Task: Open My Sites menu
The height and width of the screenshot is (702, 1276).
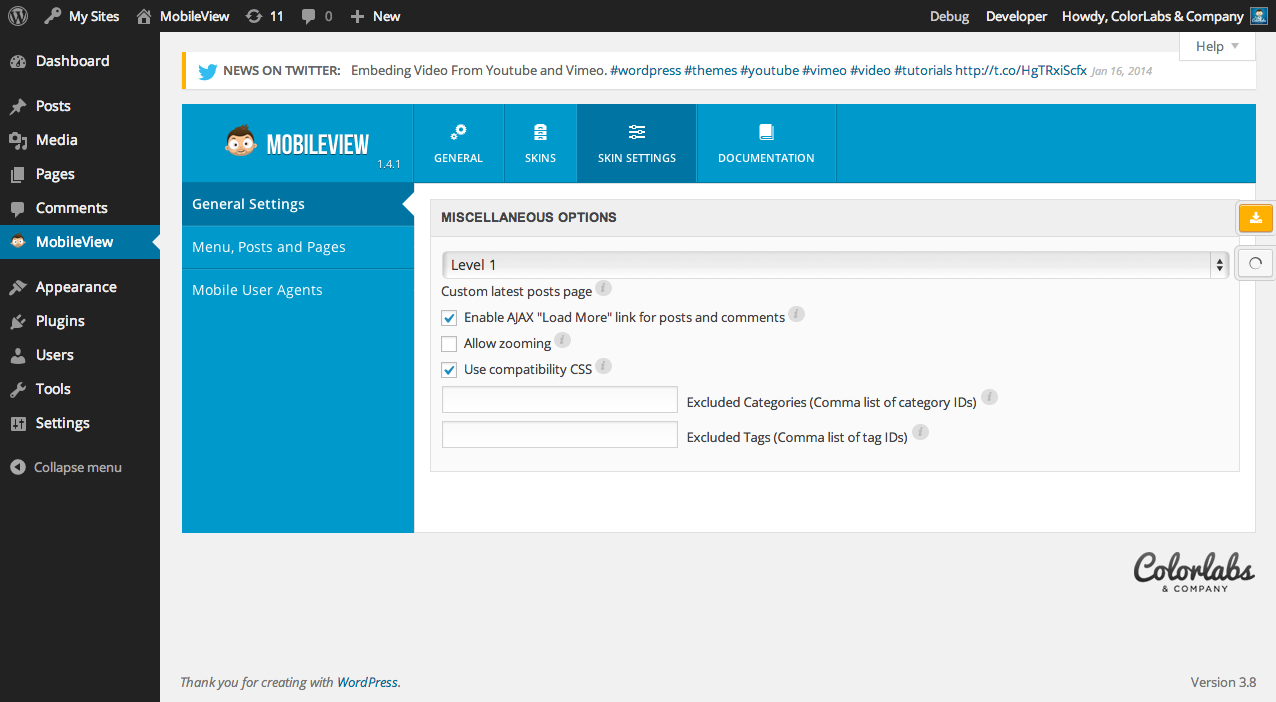Action: (x=82, y=16)
